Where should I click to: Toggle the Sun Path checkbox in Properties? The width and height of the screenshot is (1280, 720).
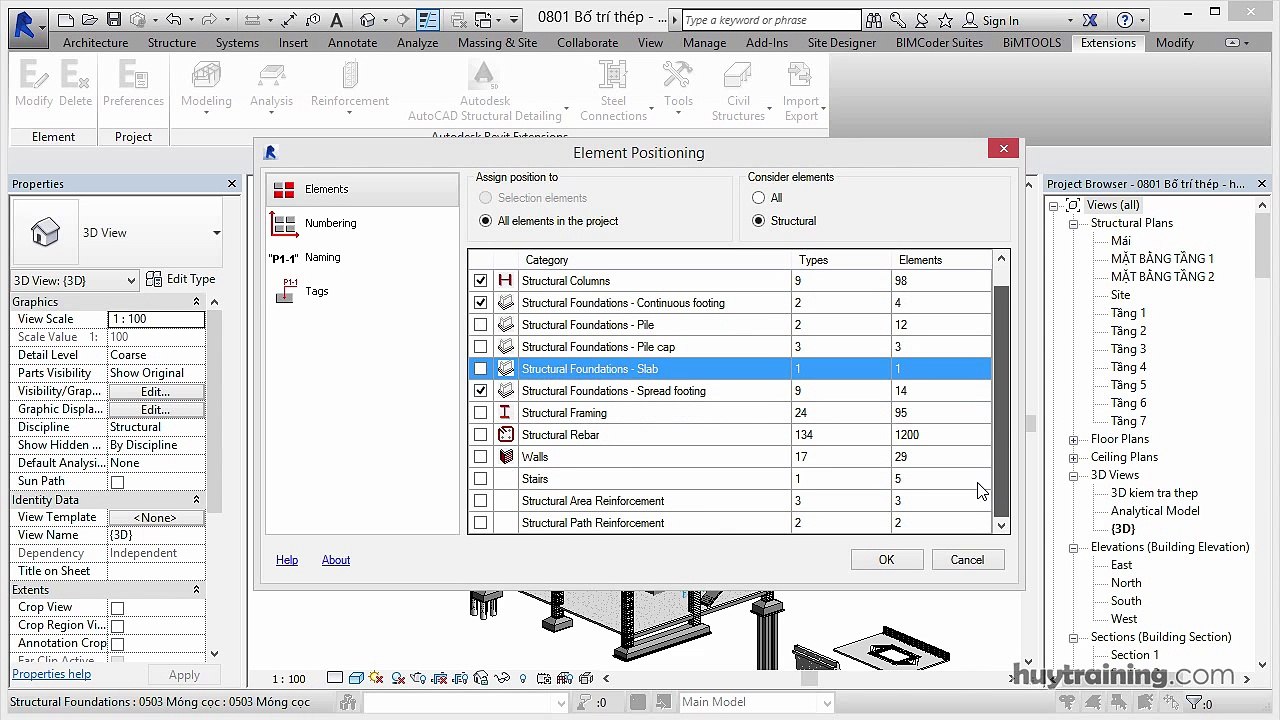point(117,482)
